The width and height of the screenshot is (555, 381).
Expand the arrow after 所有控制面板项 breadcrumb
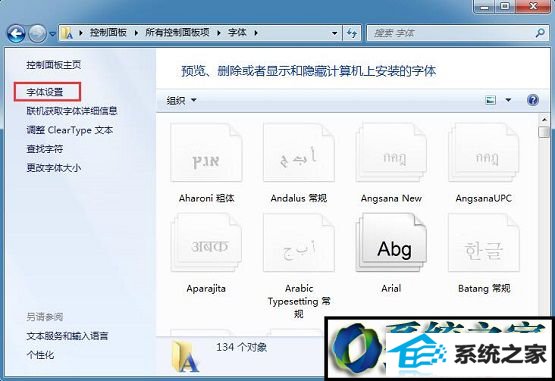pyautogui.click(x=219, y=33)
